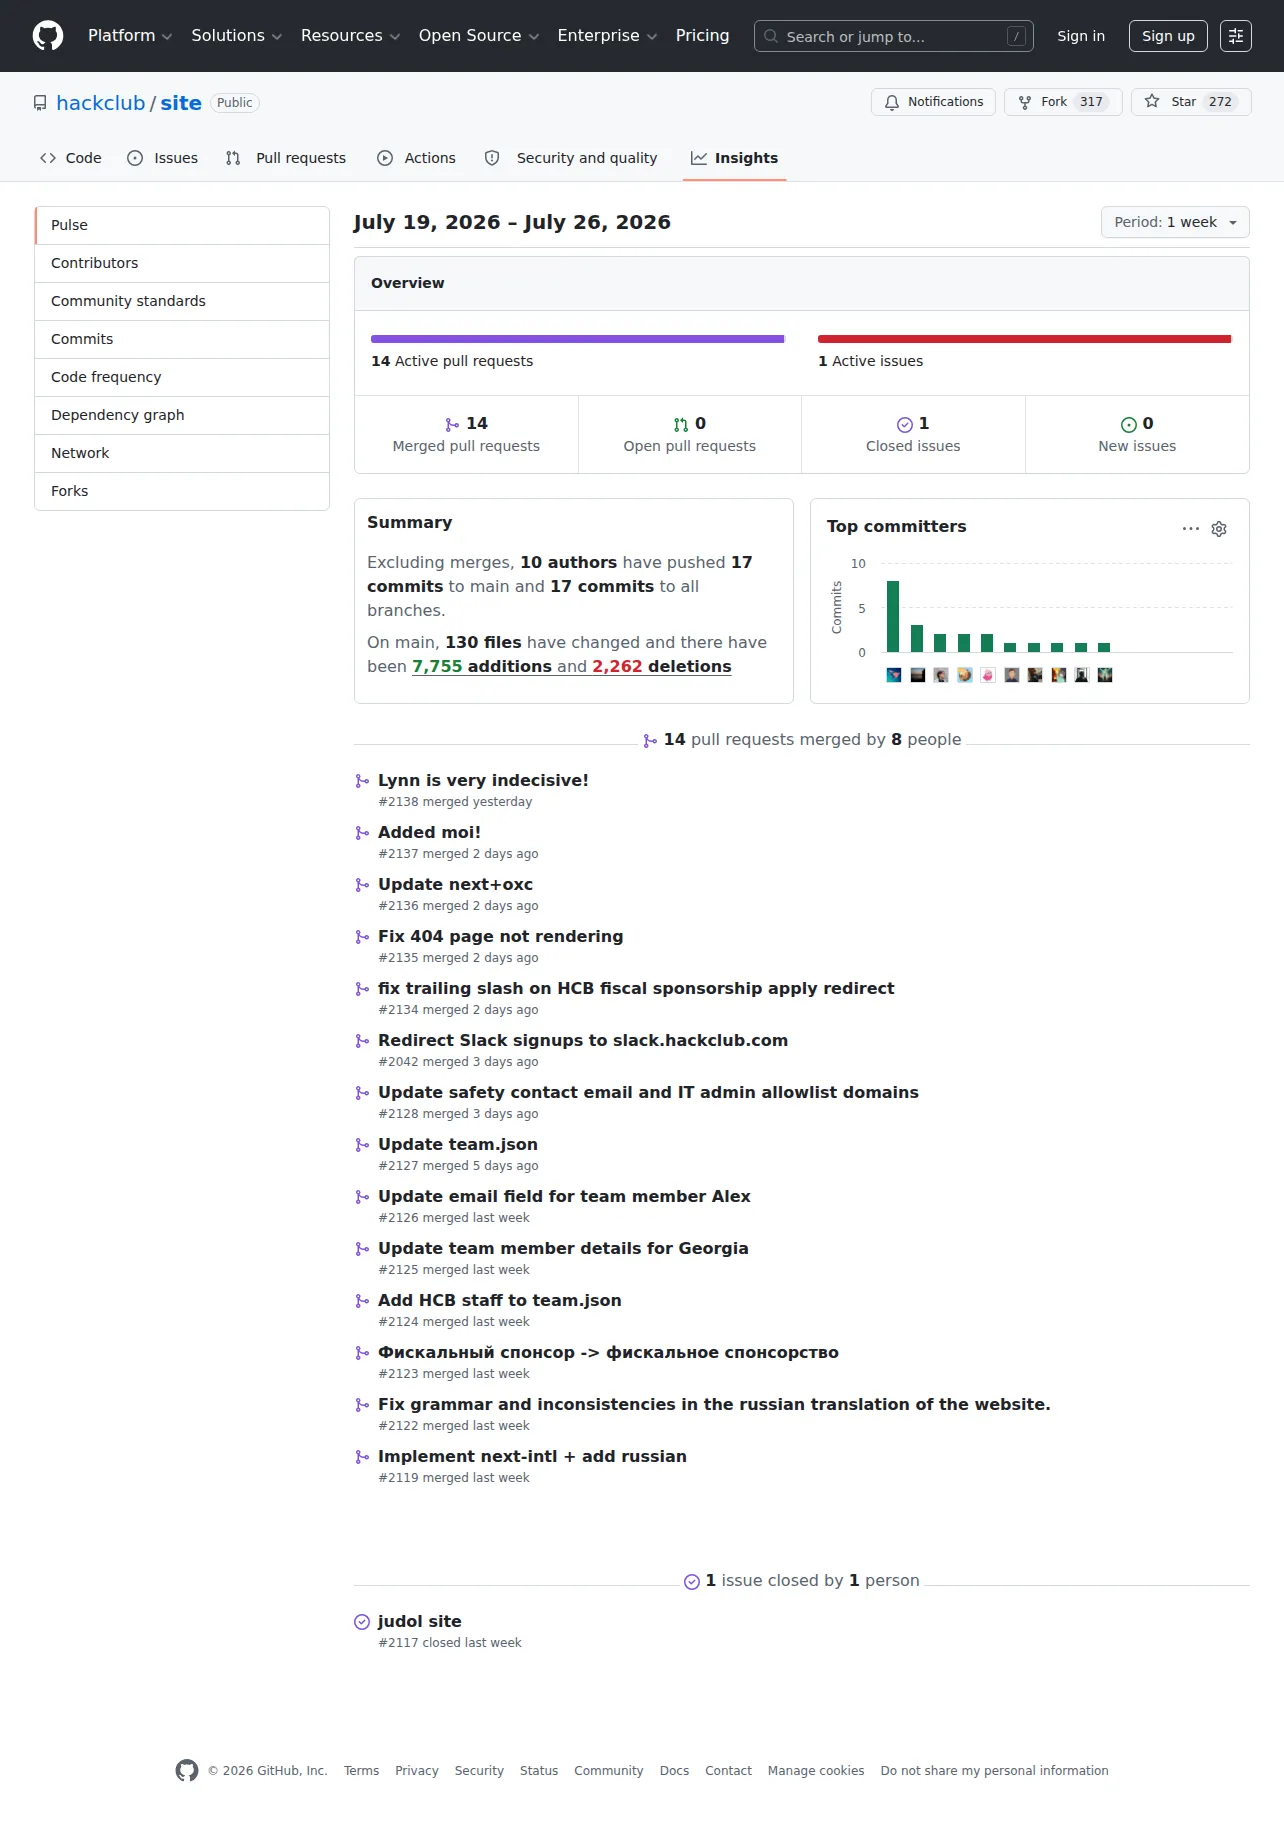Open Notifications bell for this repo

[933, 102]
